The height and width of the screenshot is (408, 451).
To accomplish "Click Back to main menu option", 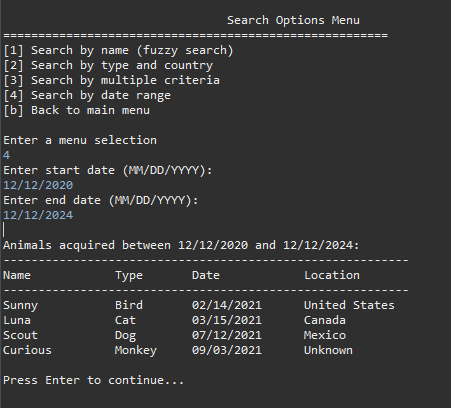I will (x=77, y=110).
